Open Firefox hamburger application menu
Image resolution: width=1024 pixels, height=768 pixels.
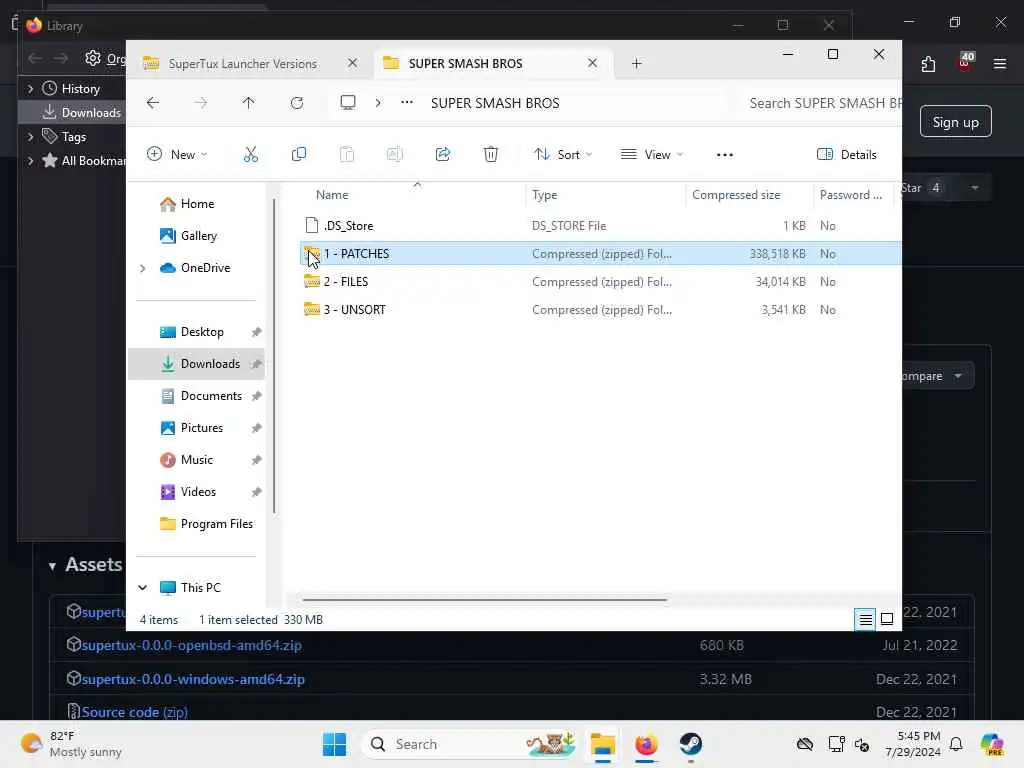click(1000, 64)
